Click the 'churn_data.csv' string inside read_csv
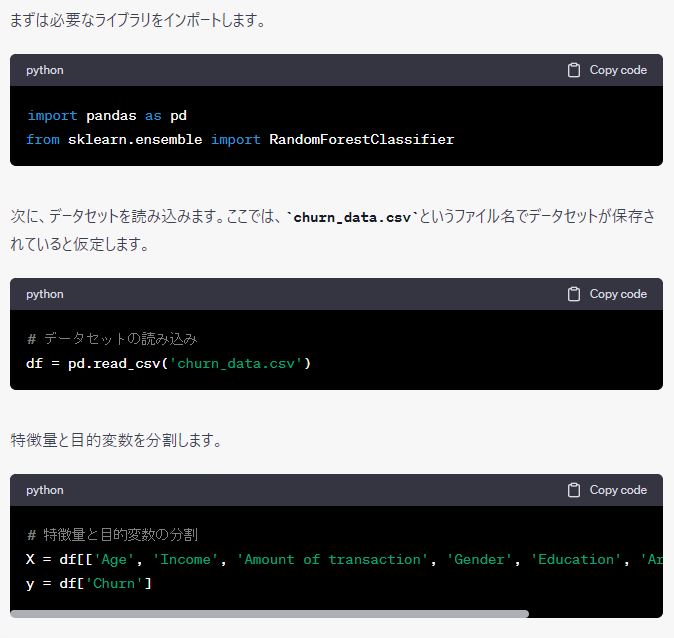The image size is (674, 638). pos(236,363)
